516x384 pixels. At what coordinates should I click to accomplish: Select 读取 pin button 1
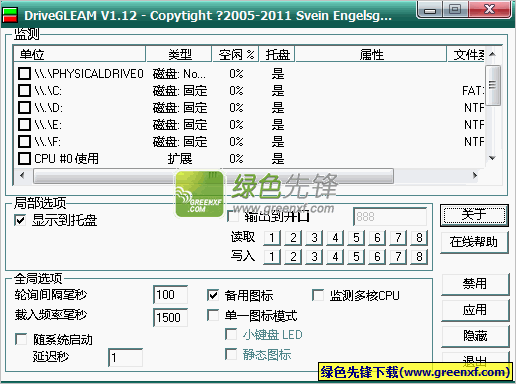[x=272, y=238]
